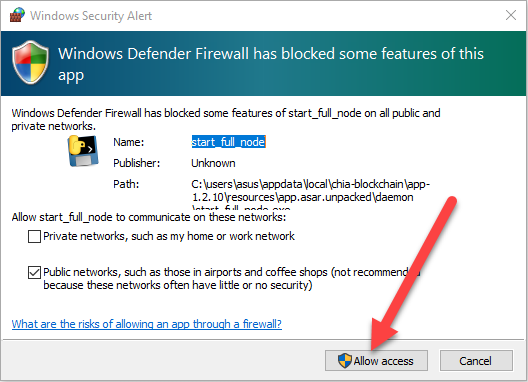Viewport: 528px width, 382px height.
Task: Click the firewall icon in title bar
Action: [x=17, y=15]
